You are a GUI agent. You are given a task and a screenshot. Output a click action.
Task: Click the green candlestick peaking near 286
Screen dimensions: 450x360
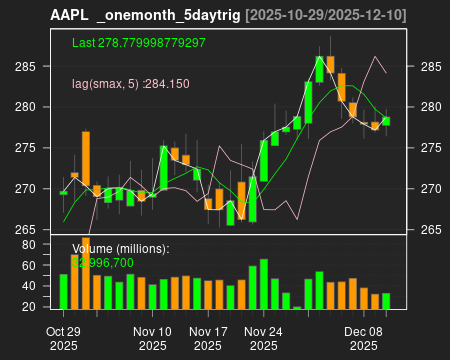319,69
